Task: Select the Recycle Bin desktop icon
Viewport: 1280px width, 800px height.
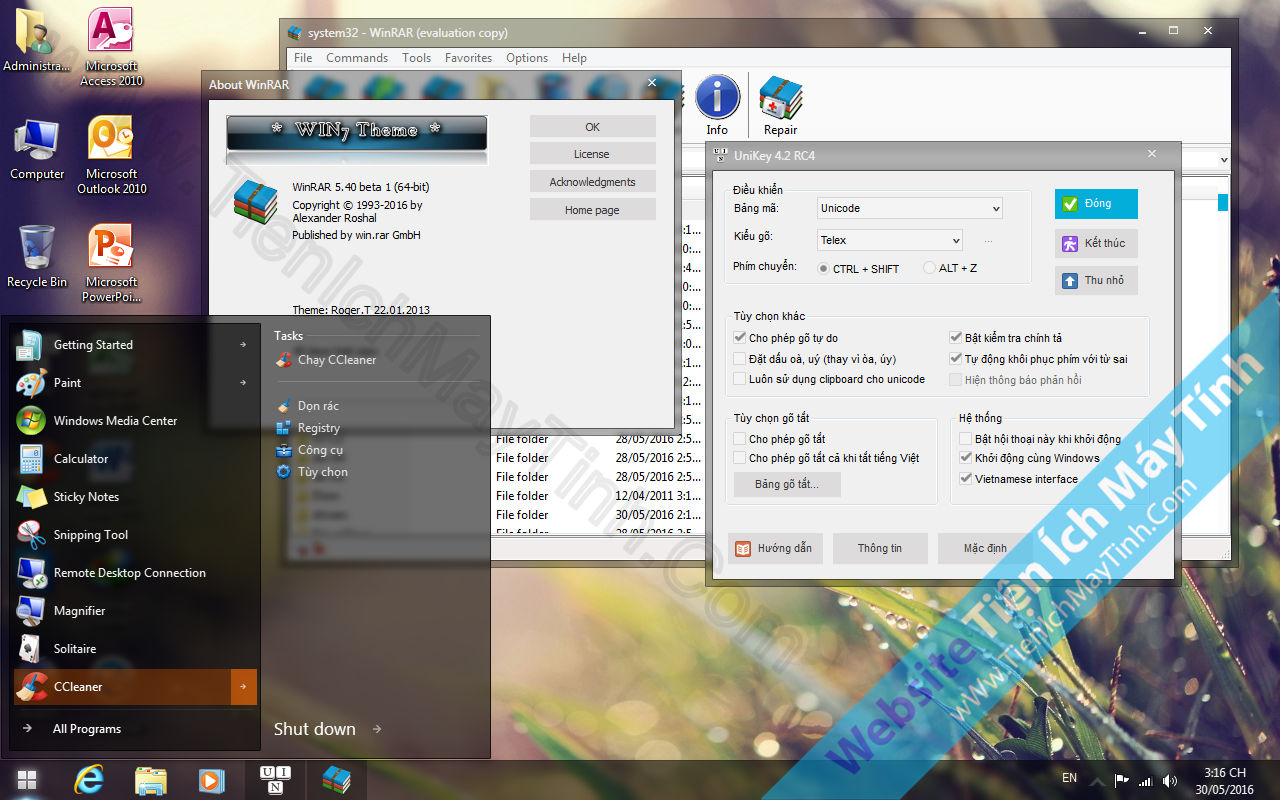Action: coord(37,257)
